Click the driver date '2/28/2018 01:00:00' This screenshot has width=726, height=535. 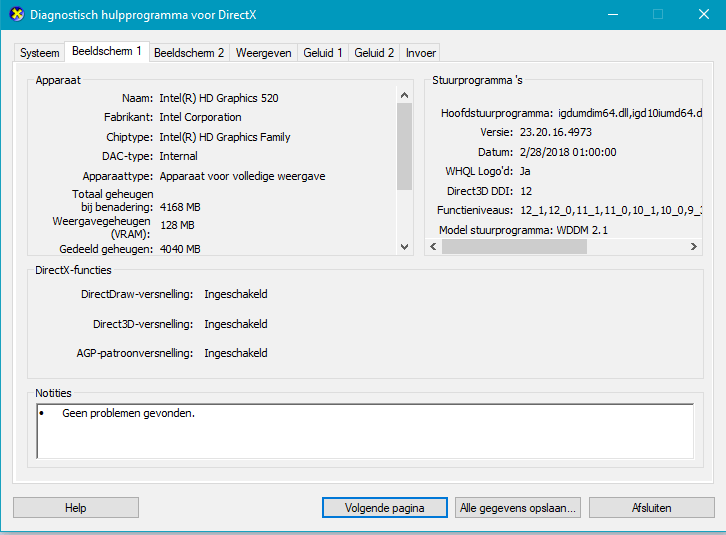[568, 152]
